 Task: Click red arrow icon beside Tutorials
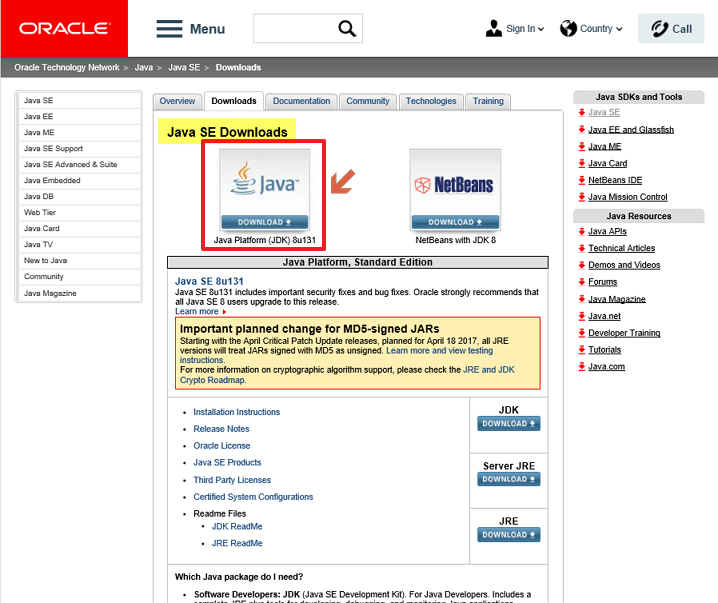[x=582, y=350]
